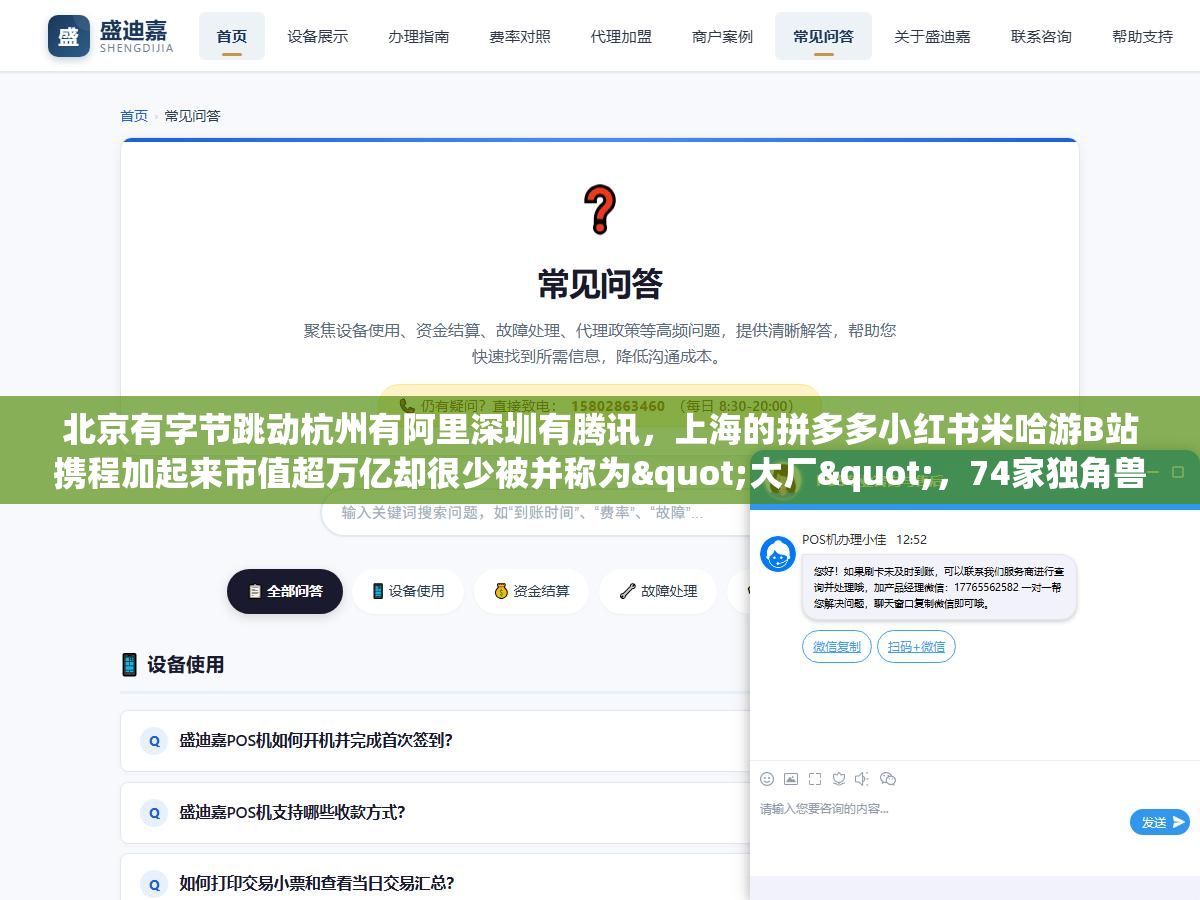Viewport: 1200px width, 900px height.
Task: Click the phone icon beside 设备使用 heading
Action: [129, 664]
